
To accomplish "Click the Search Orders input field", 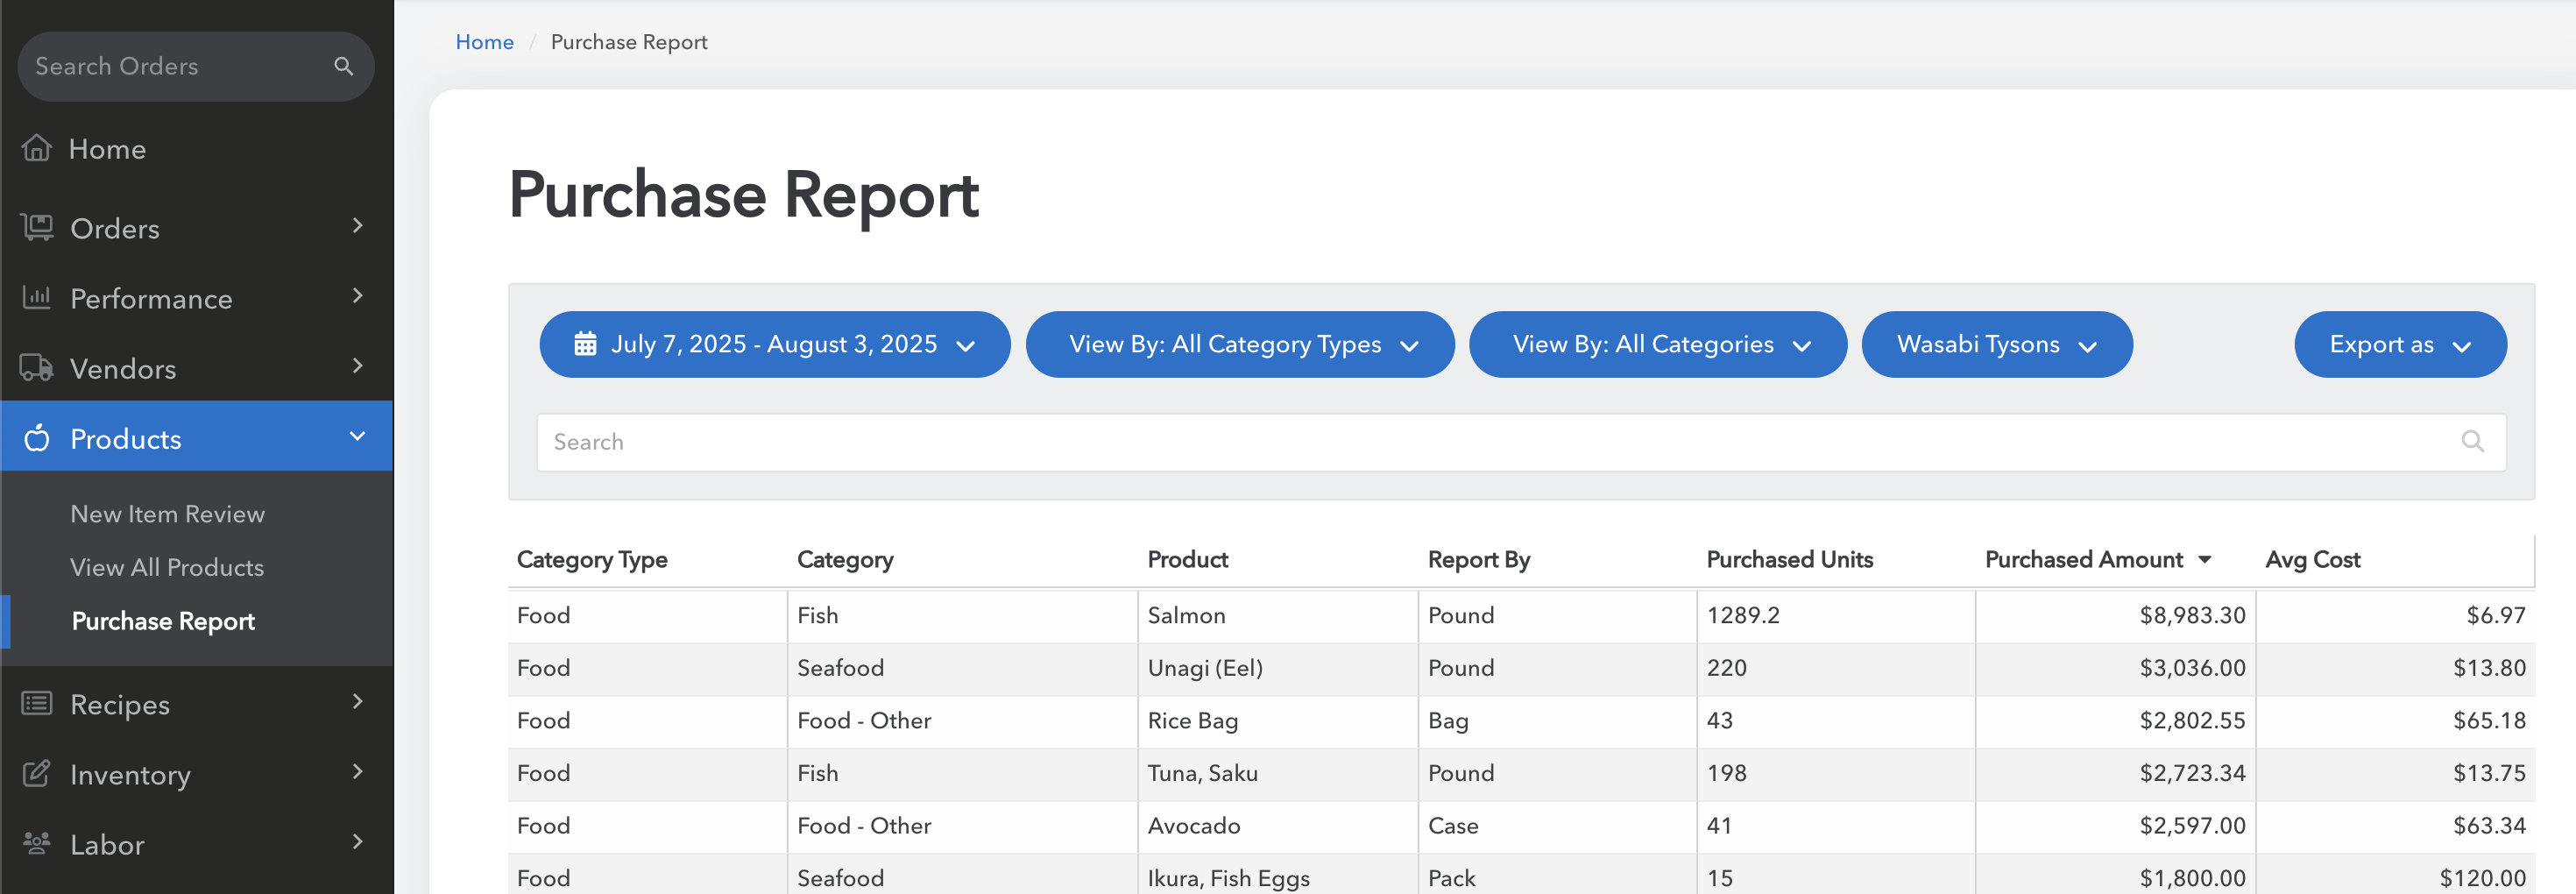I will pyautogui.click(x=170, y=66).
